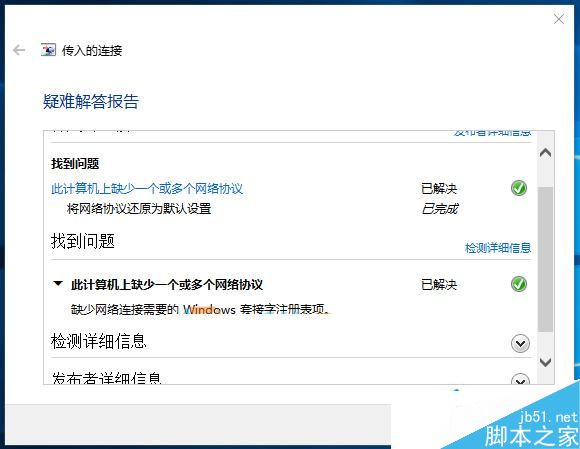
Task: Collapse the bold 此计算机上缺少一个或多个网络协议 item
Action: 58,284
